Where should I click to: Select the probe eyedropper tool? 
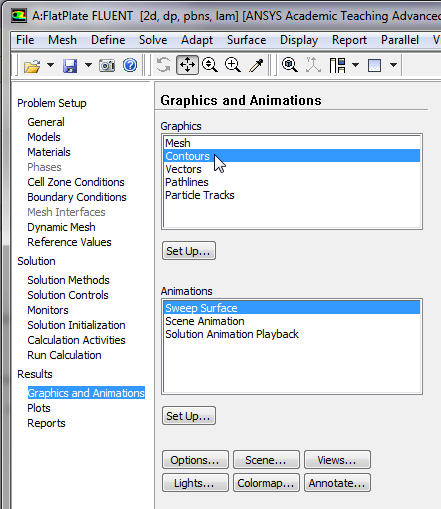[256, 65]
